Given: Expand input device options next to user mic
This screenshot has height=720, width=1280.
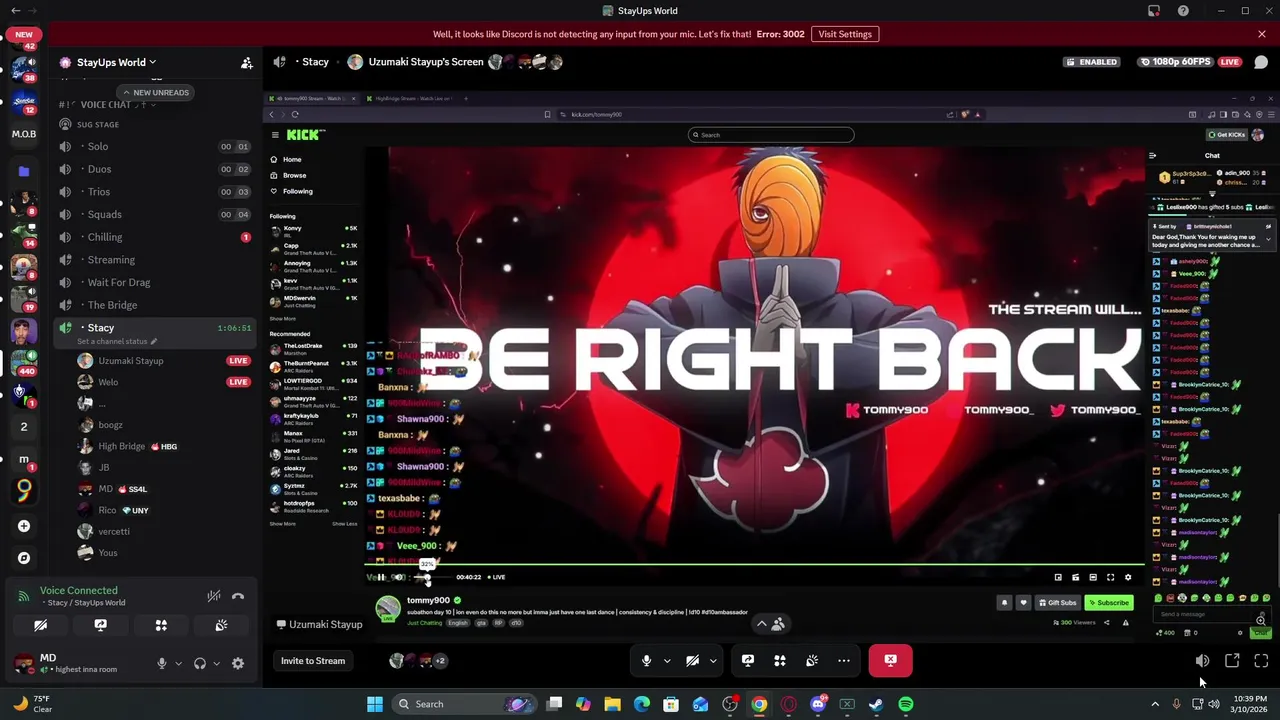Looking at the screenshot, I should tap(178, 663).
